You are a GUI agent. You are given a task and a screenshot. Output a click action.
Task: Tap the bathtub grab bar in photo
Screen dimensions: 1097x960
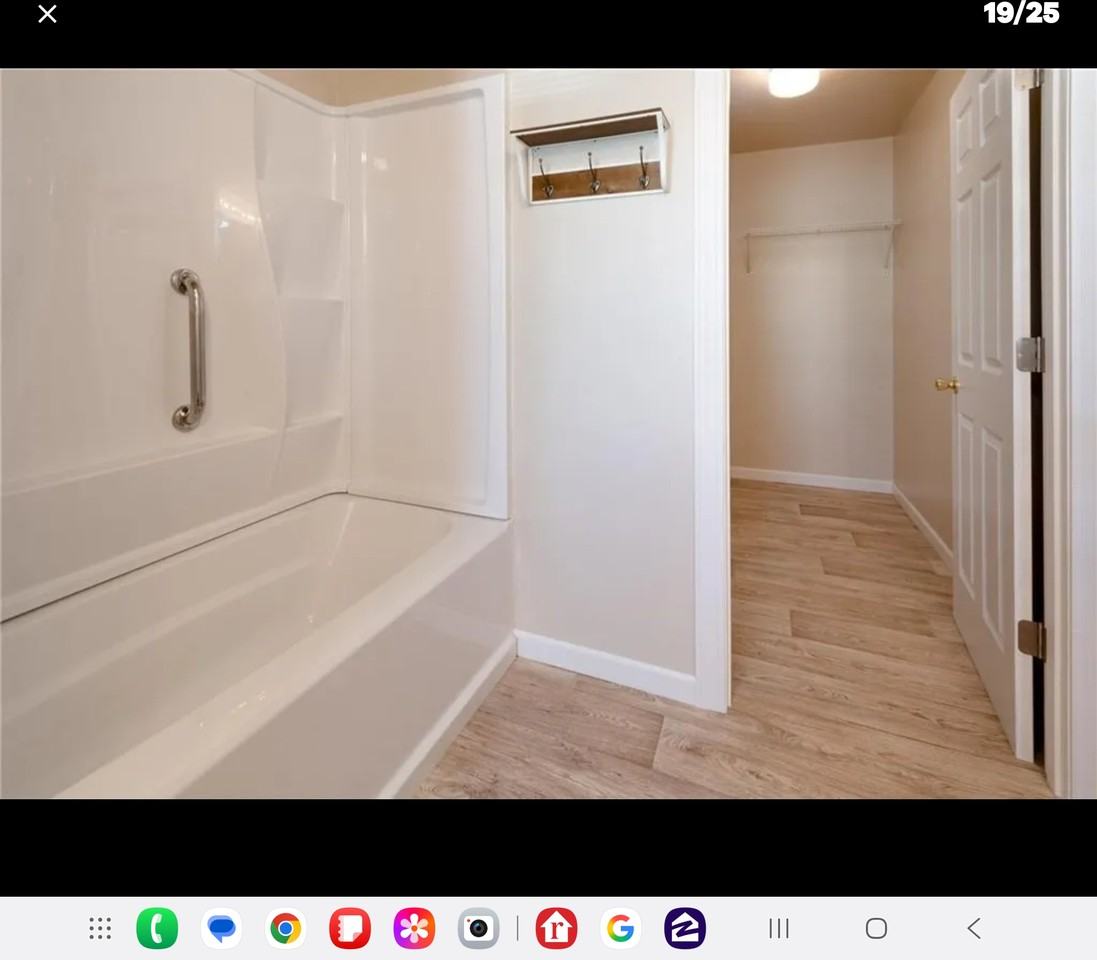point(189,349)
